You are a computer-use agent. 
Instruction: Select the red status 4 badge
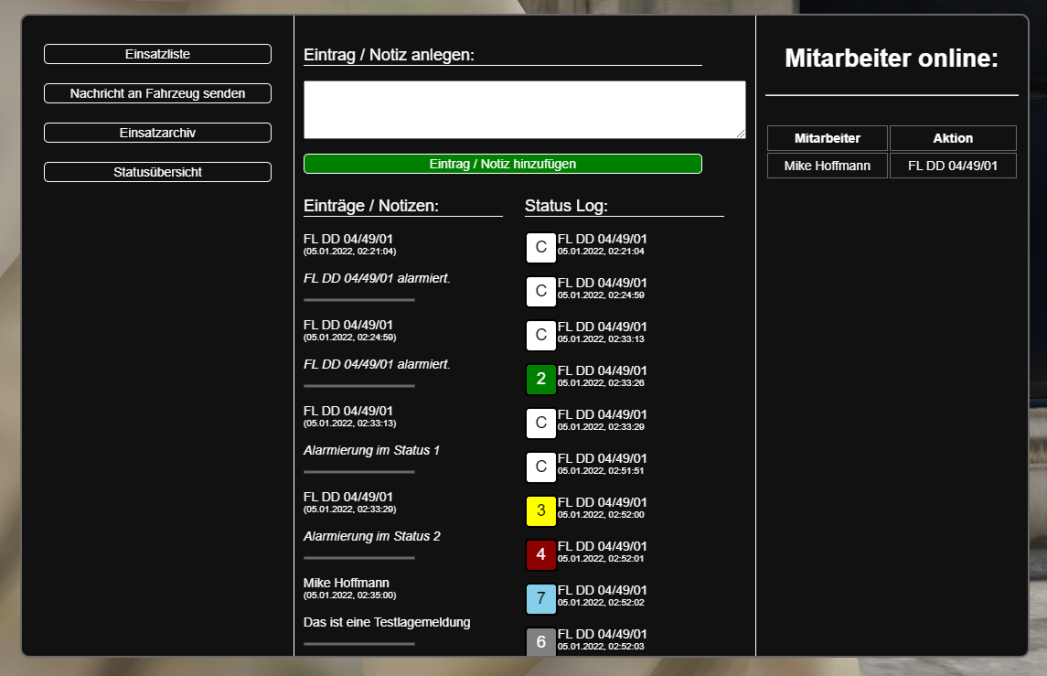541,555
